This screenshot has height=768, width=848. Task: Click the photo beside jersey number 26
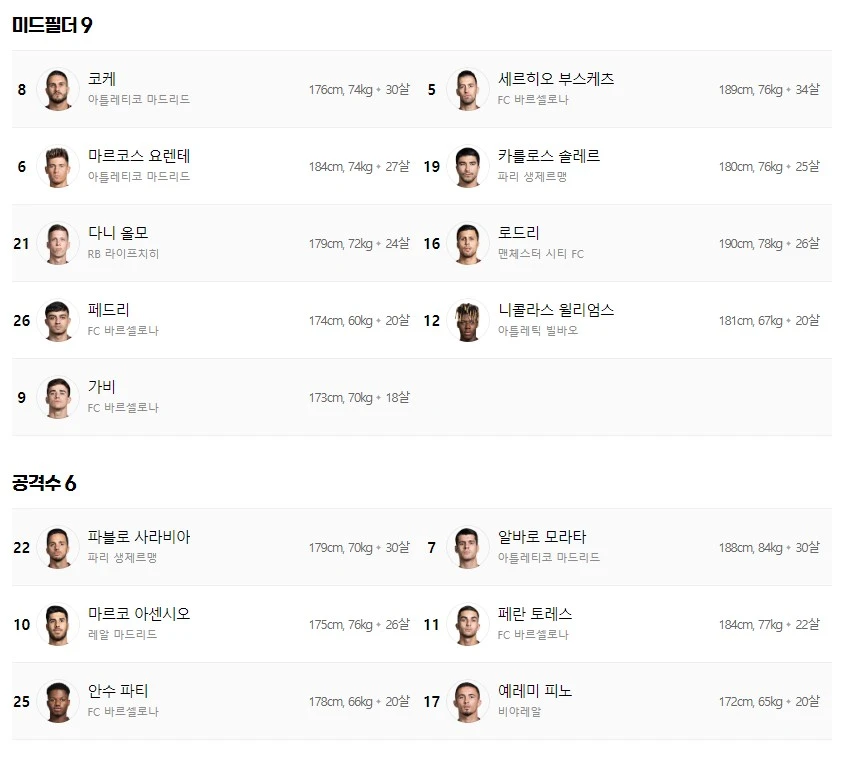tap(58, 320)
